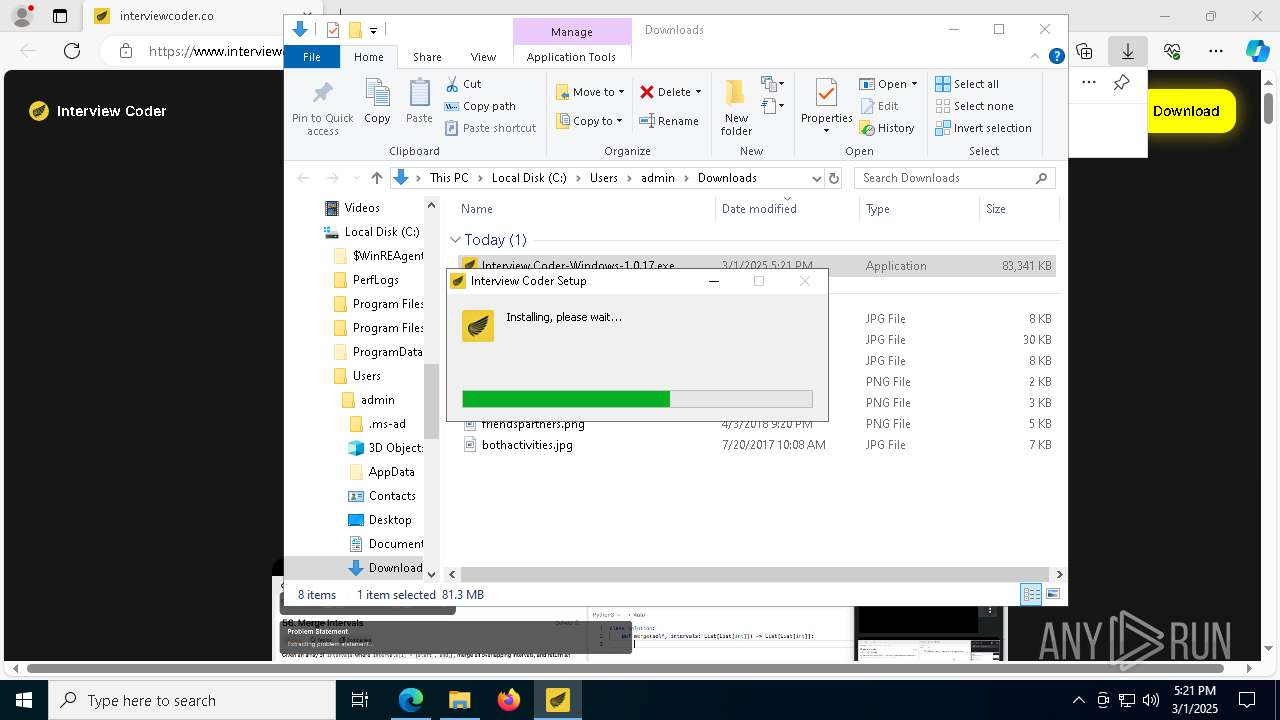Switch to the Share ribbon tab
Image resolution: width=1280 pixels, height=720 pixels.
[427, 57]
